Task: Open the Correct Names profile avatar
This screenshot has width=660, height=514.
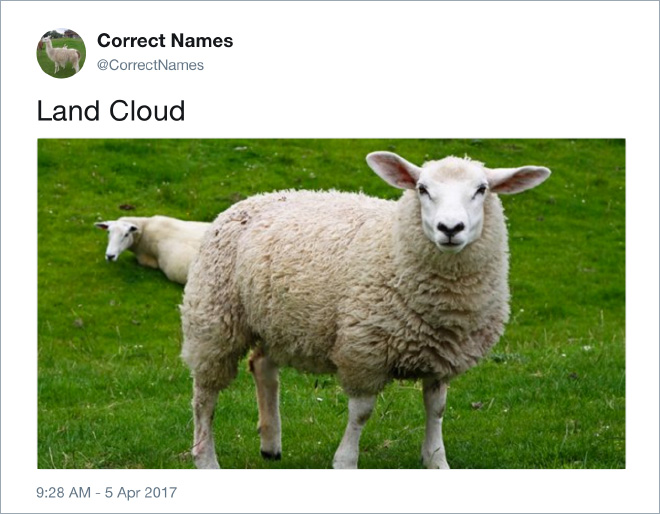Action: pyautogui.click(x=61, y=53)
